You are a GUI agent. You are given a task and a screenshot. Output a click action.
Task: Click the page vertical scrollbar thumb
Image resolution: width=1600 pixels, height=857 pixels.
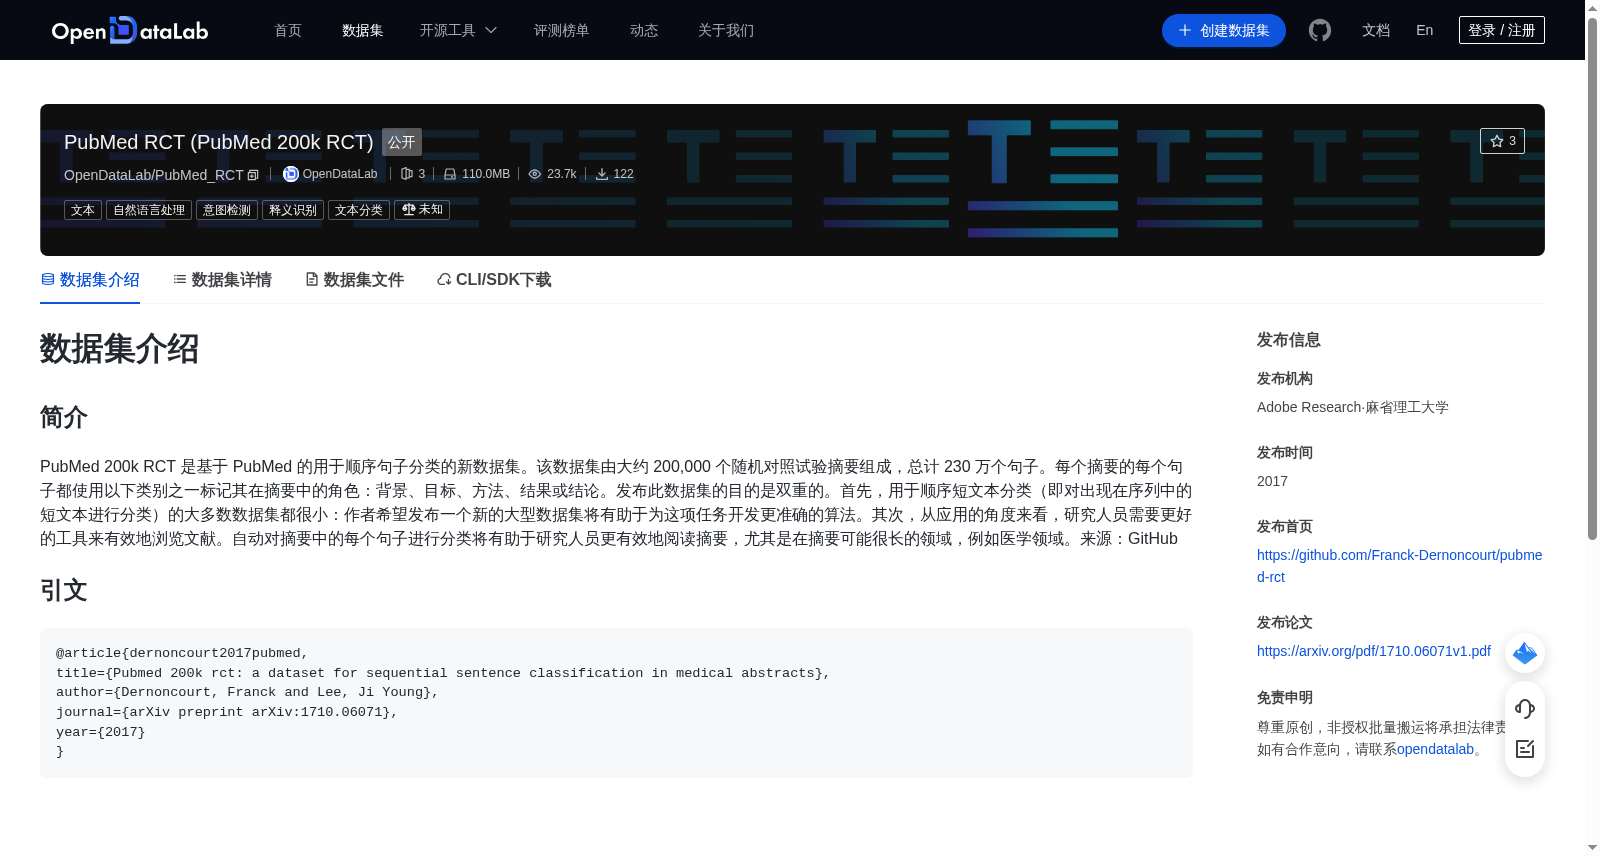[x=1592, y=278]
